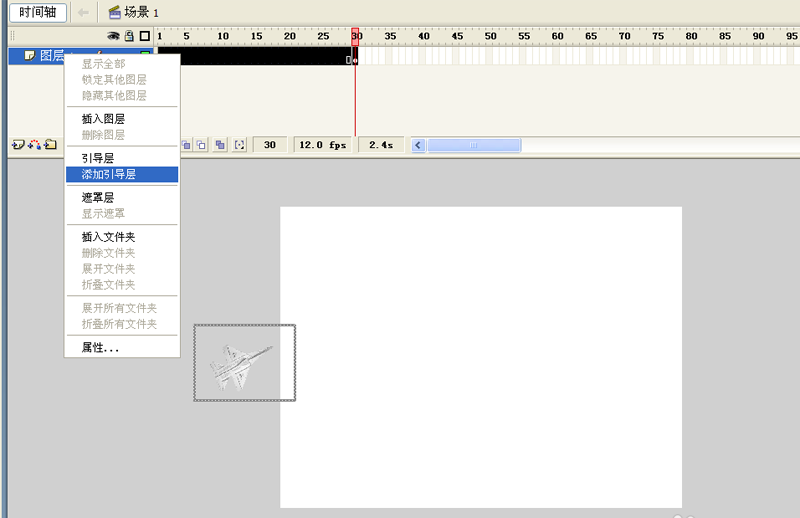
Task: Click the Insert Layer icon at timeline bottom
Action: tap(18, 145)
